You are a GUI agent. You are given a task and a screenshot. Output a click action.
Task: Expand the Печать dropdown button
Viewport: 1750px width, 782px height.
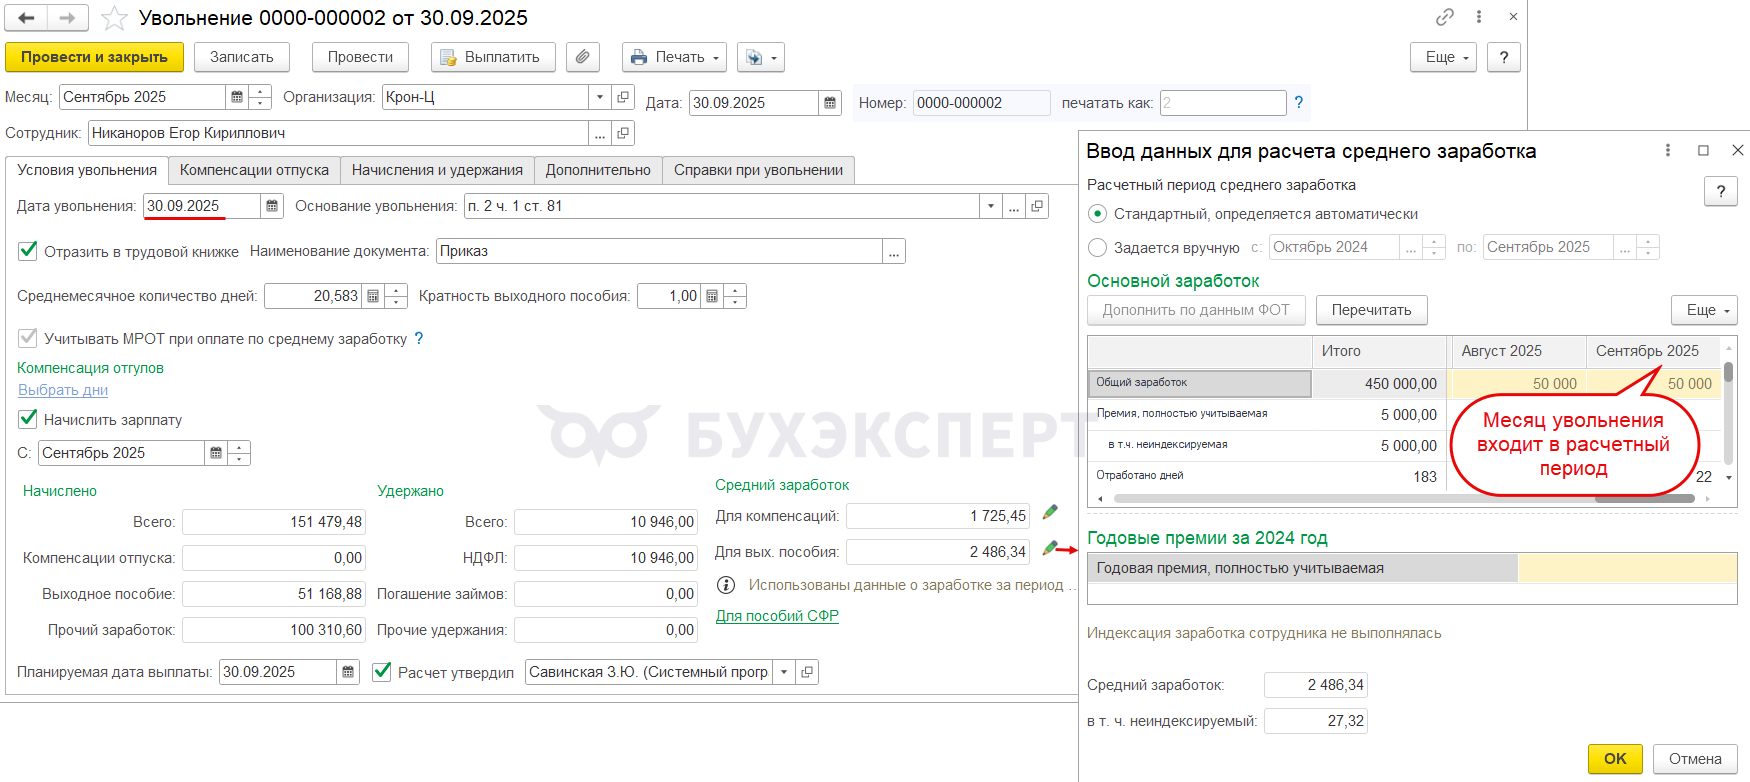[x=675, y=57]
